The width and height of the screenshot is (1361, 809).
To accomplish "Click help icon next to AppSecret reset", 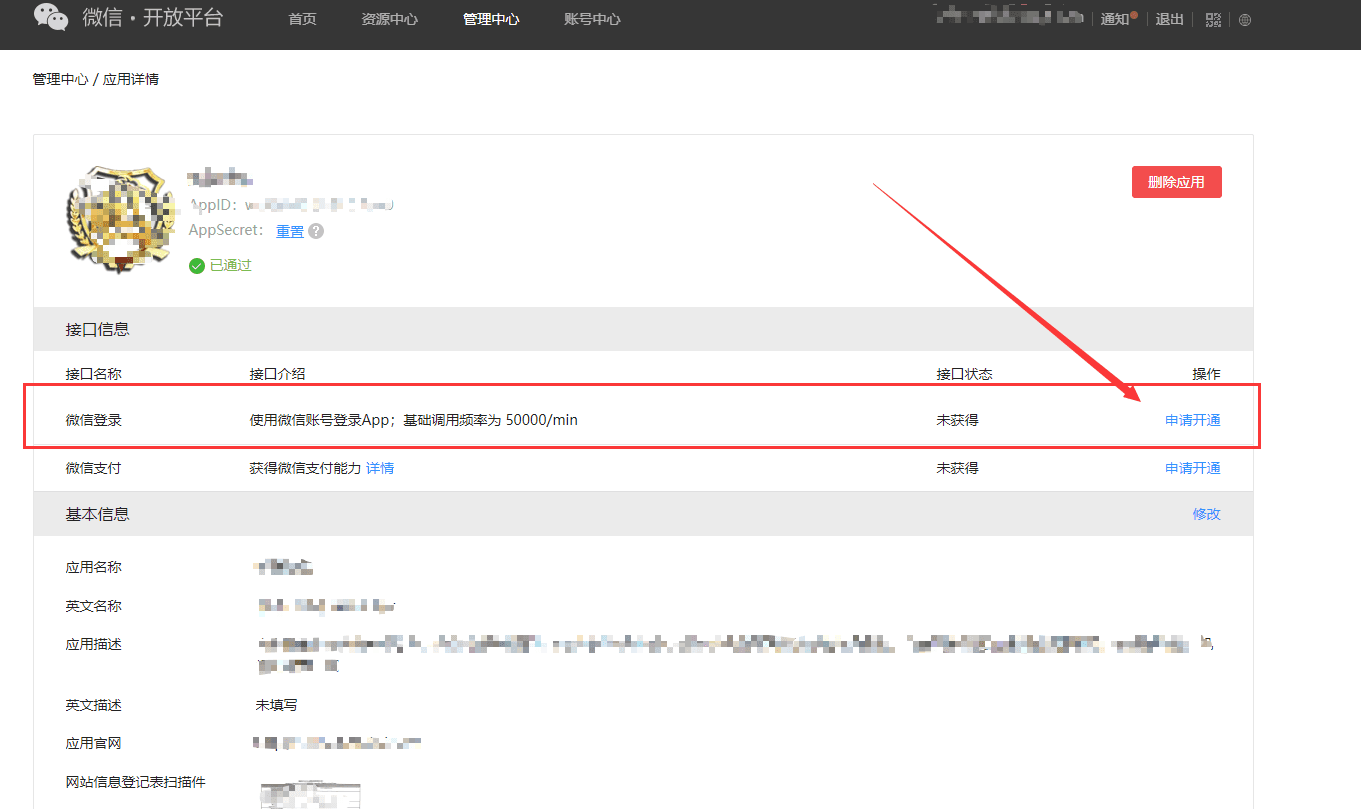I will coord(316,231).
